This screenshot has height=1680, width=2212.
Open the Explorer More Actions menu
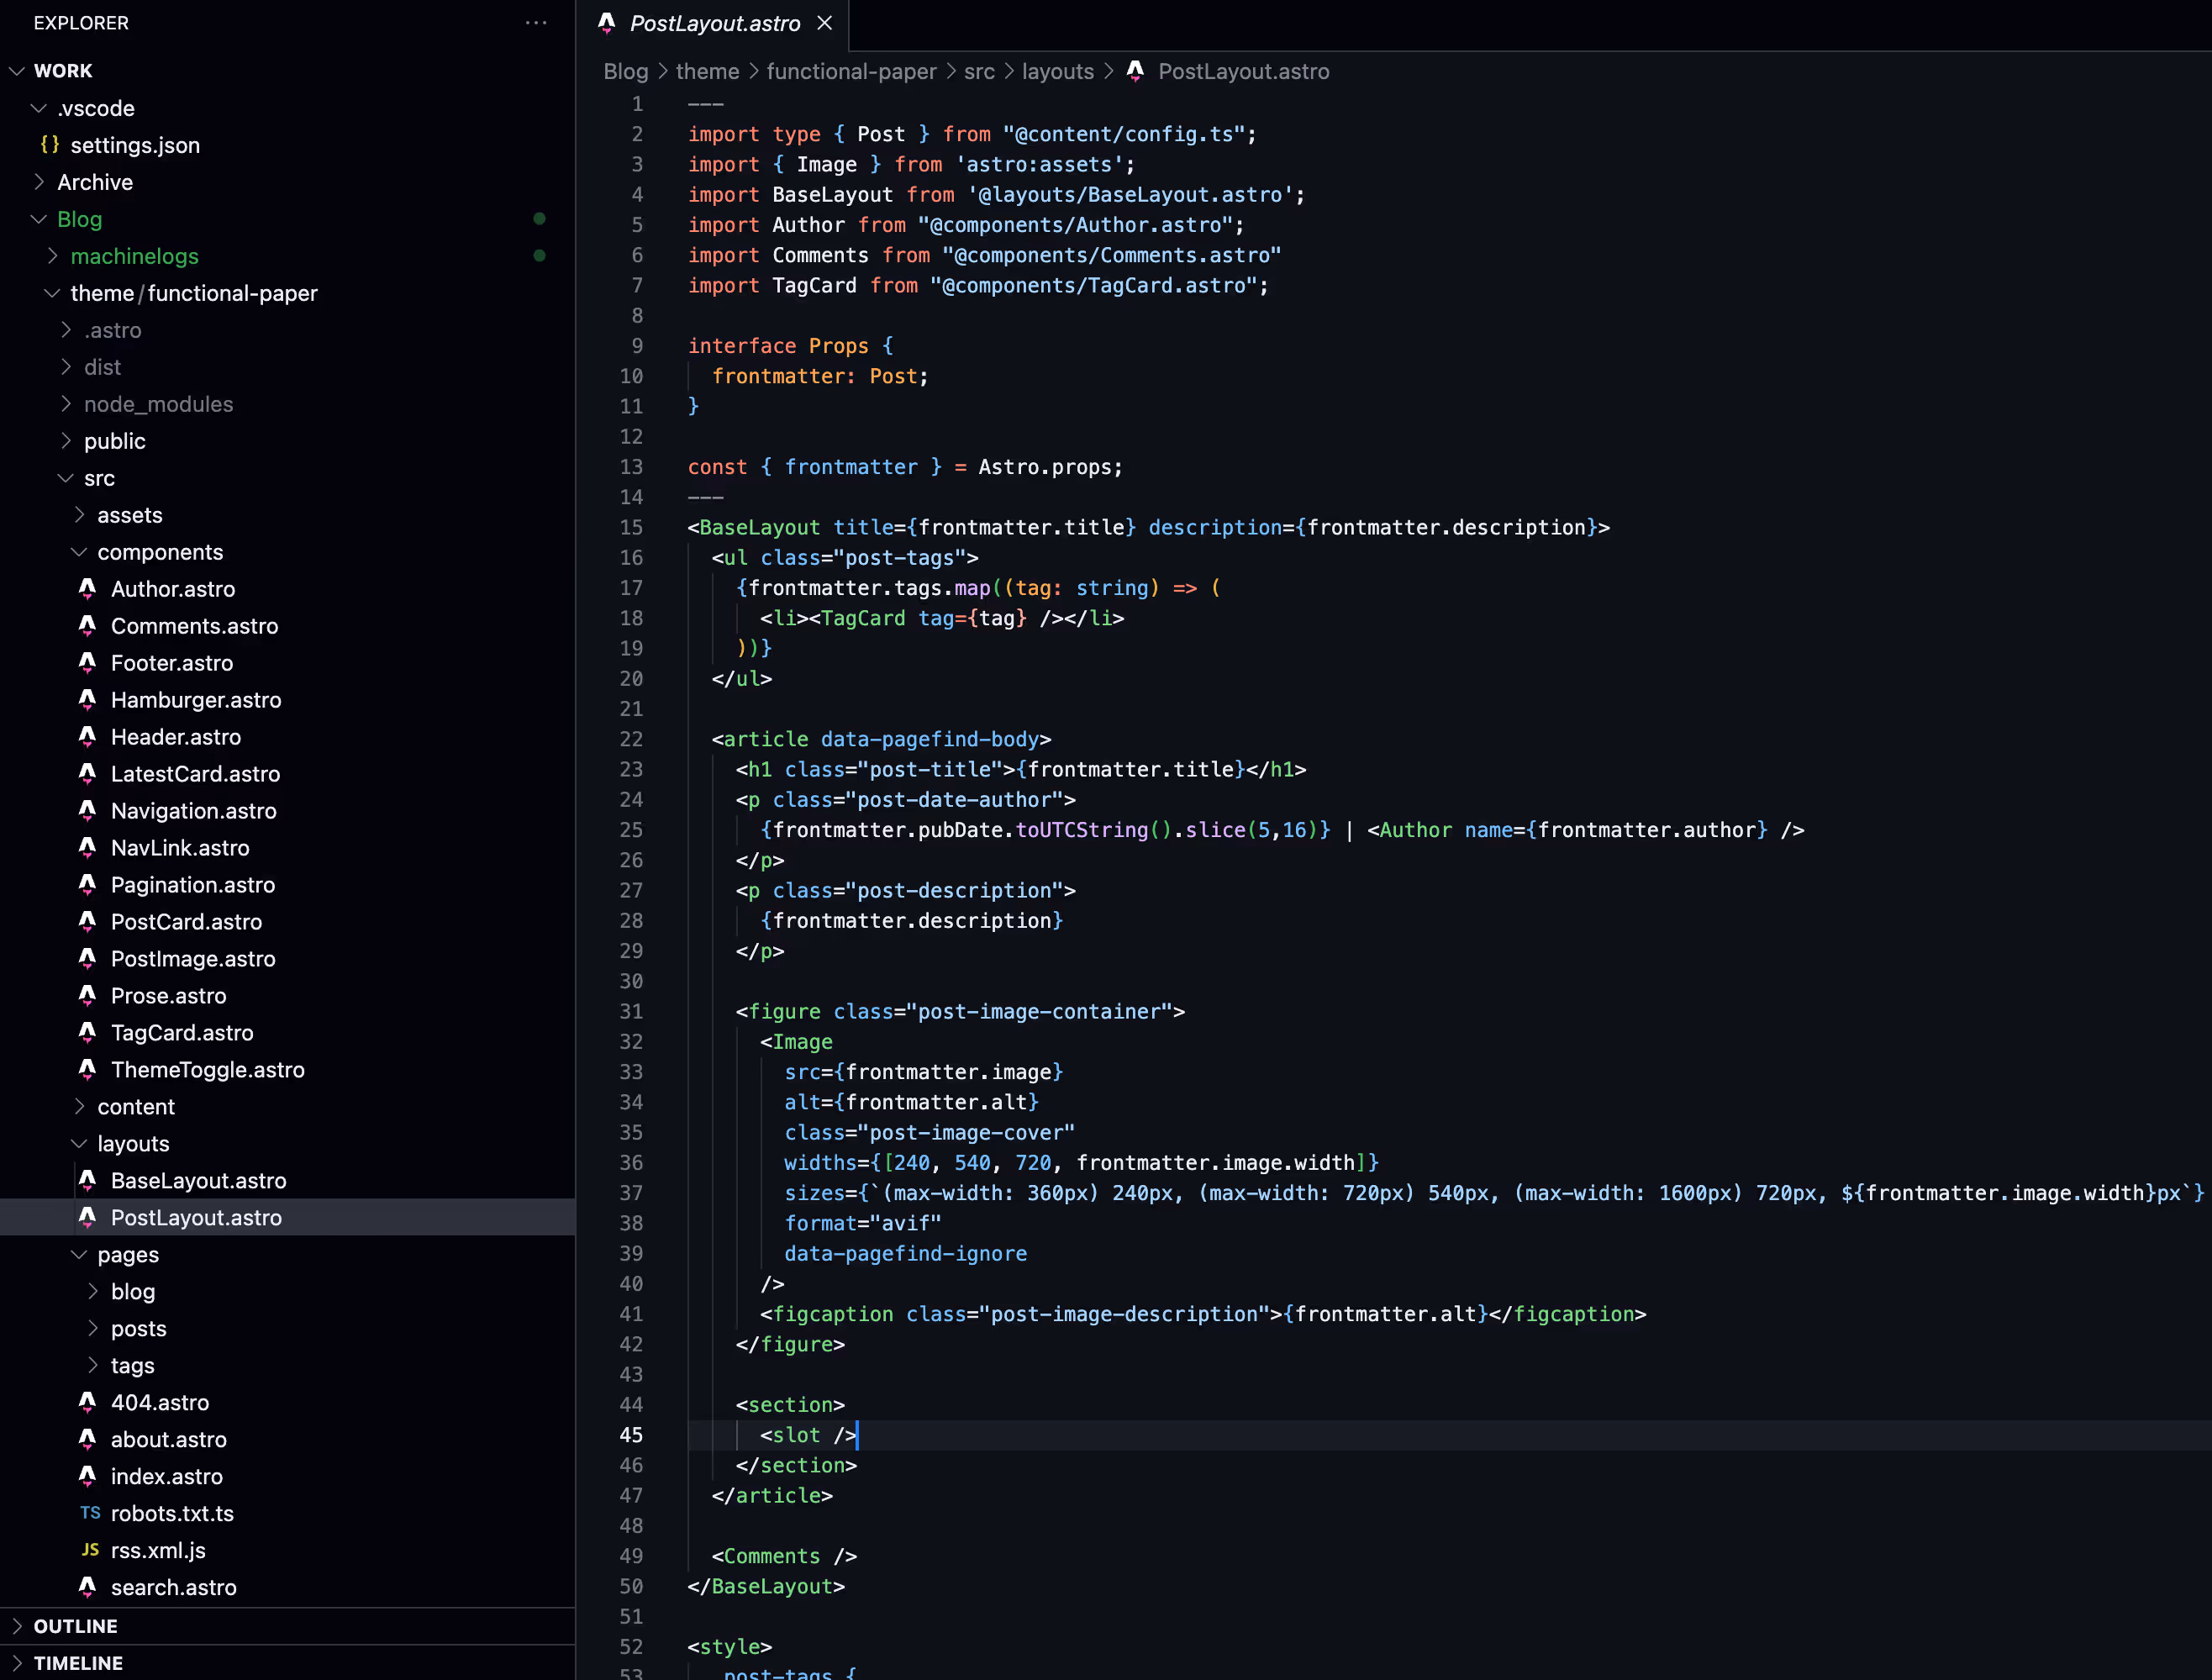537,23
